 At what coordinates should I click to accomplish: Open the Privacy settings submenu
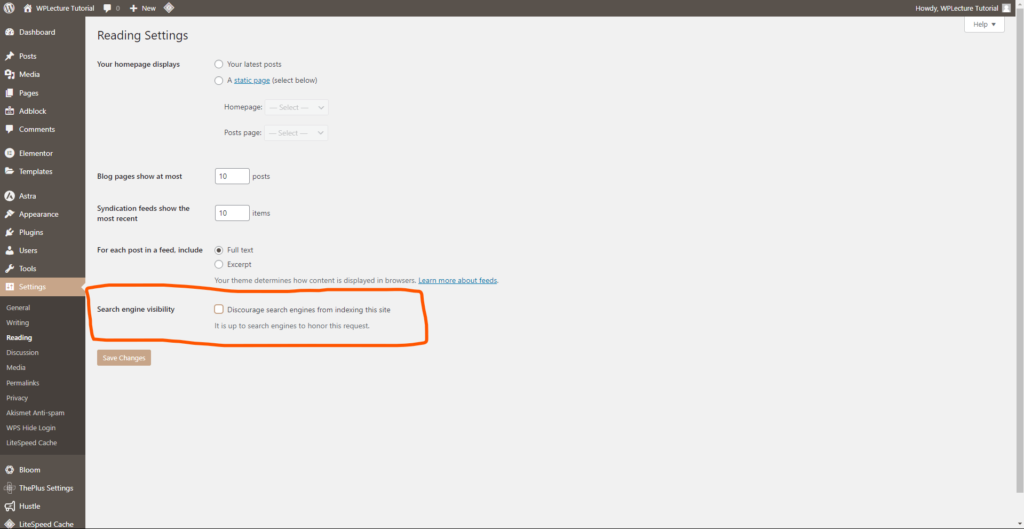coord(17,398)
